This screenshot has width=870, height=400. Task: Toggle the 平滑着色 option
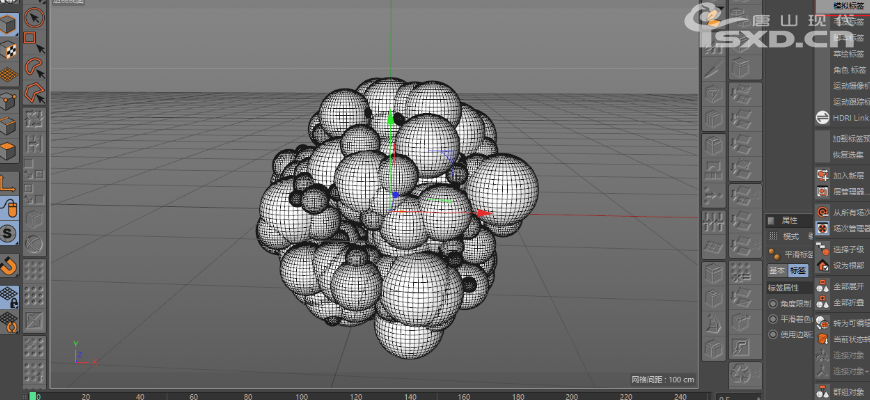coord(773,319)
